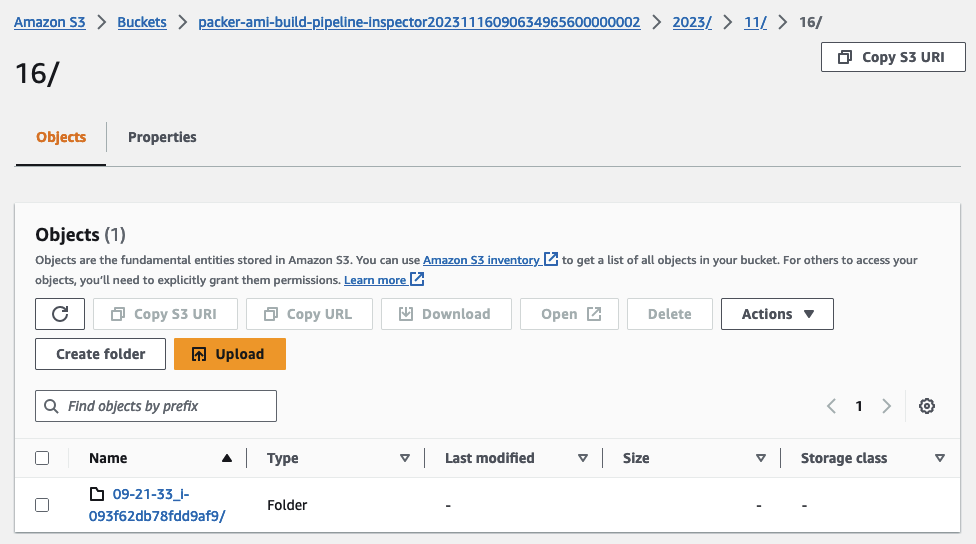
Task: Click the top Copy S3 URI button
Action: click(x=892, y=57)
